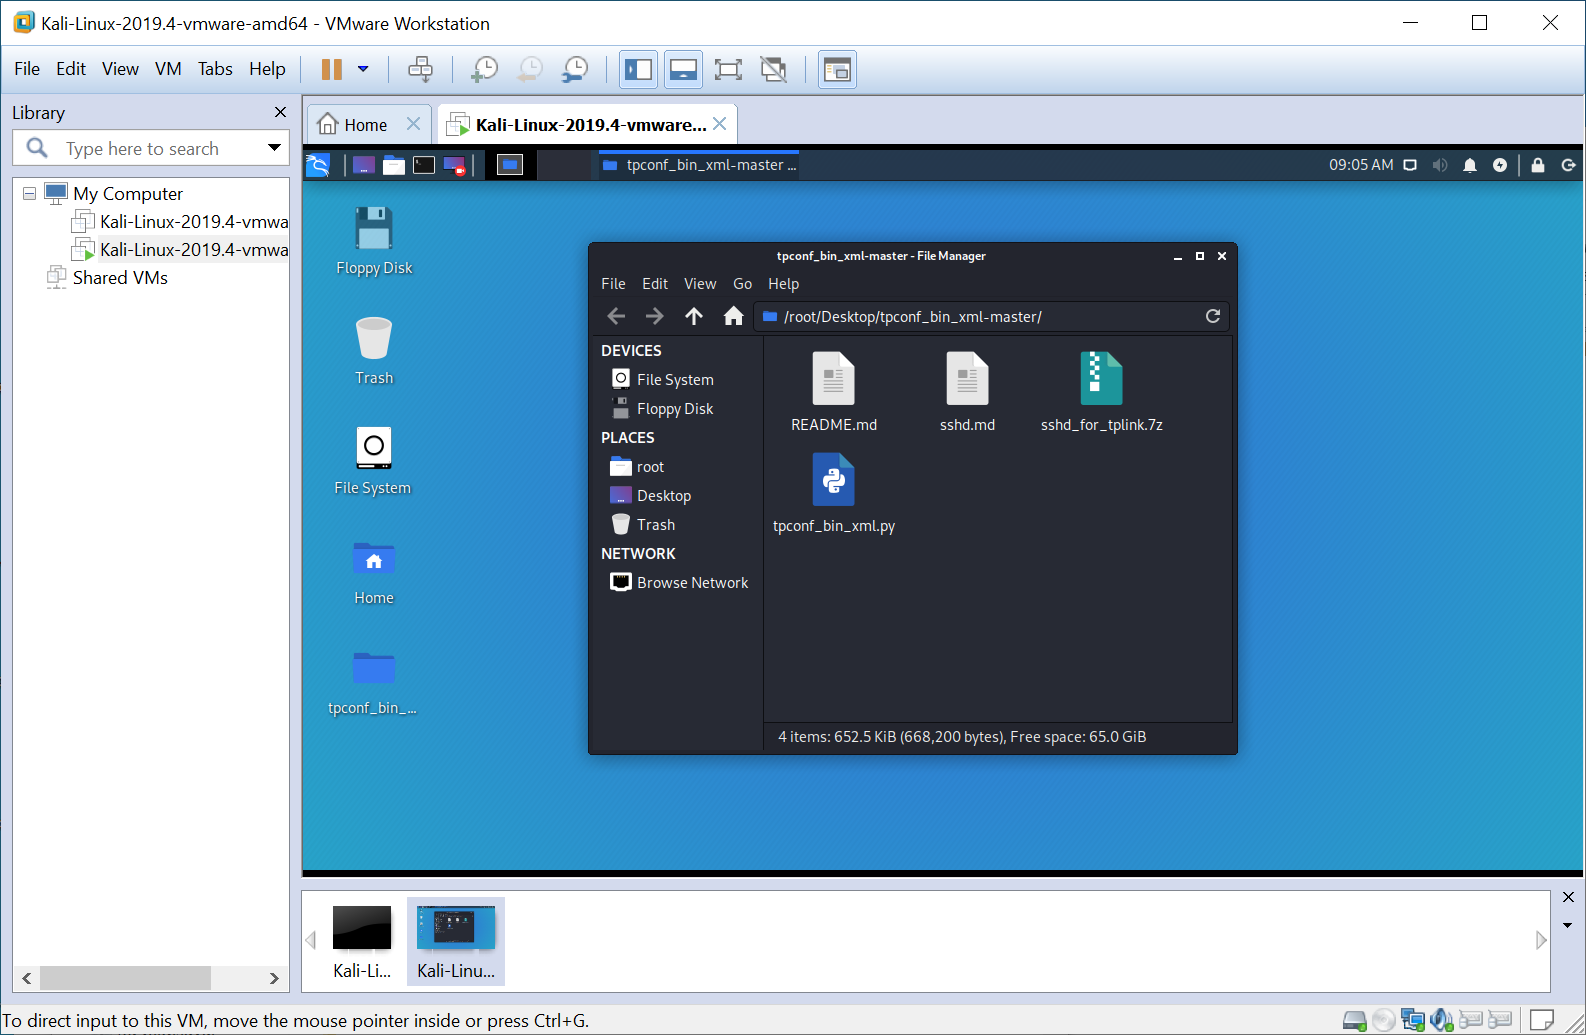Enter full screen mode

[x=728, y=69]
